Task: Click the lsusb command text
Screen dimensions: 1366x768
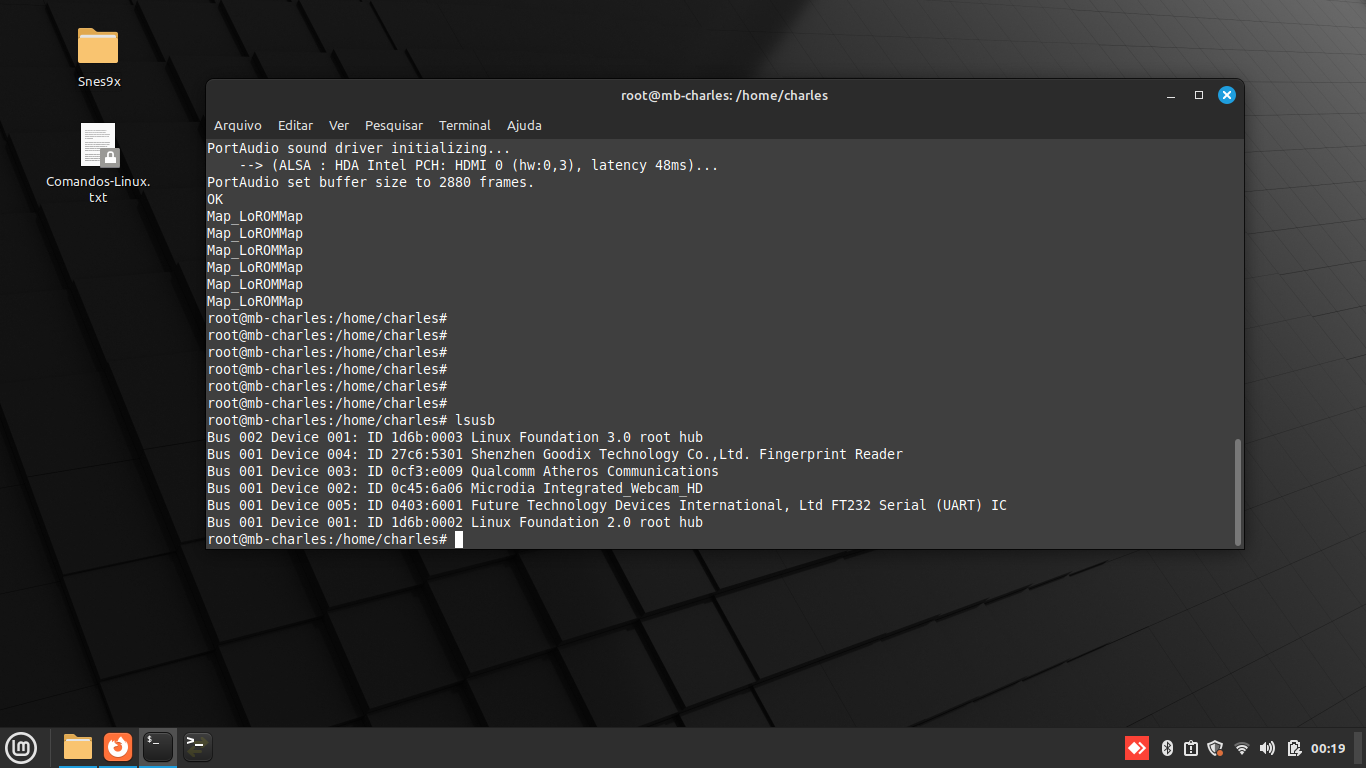Action: coord(475,420)
